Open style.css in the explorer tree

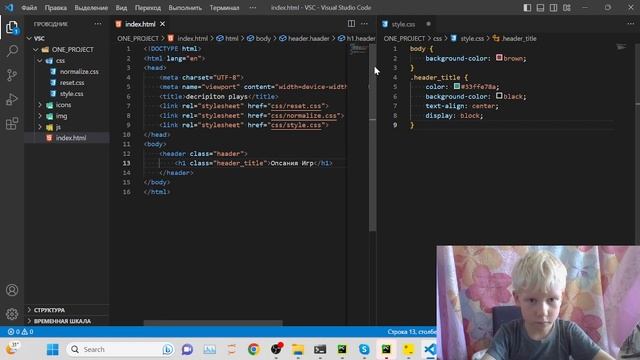(x=71, y=93)
